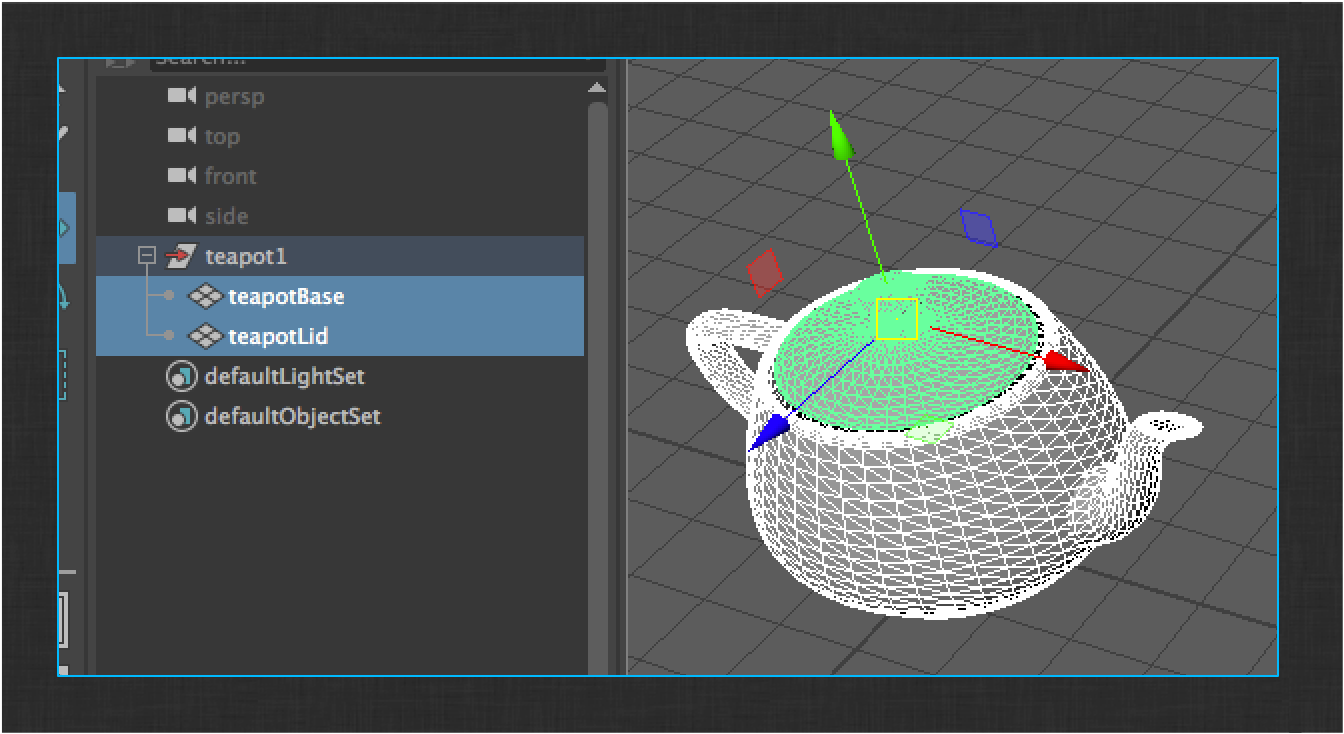Select the defaultObjectSet label
Viewport: 1344px width, 734px height.
[x=293, y=416]
